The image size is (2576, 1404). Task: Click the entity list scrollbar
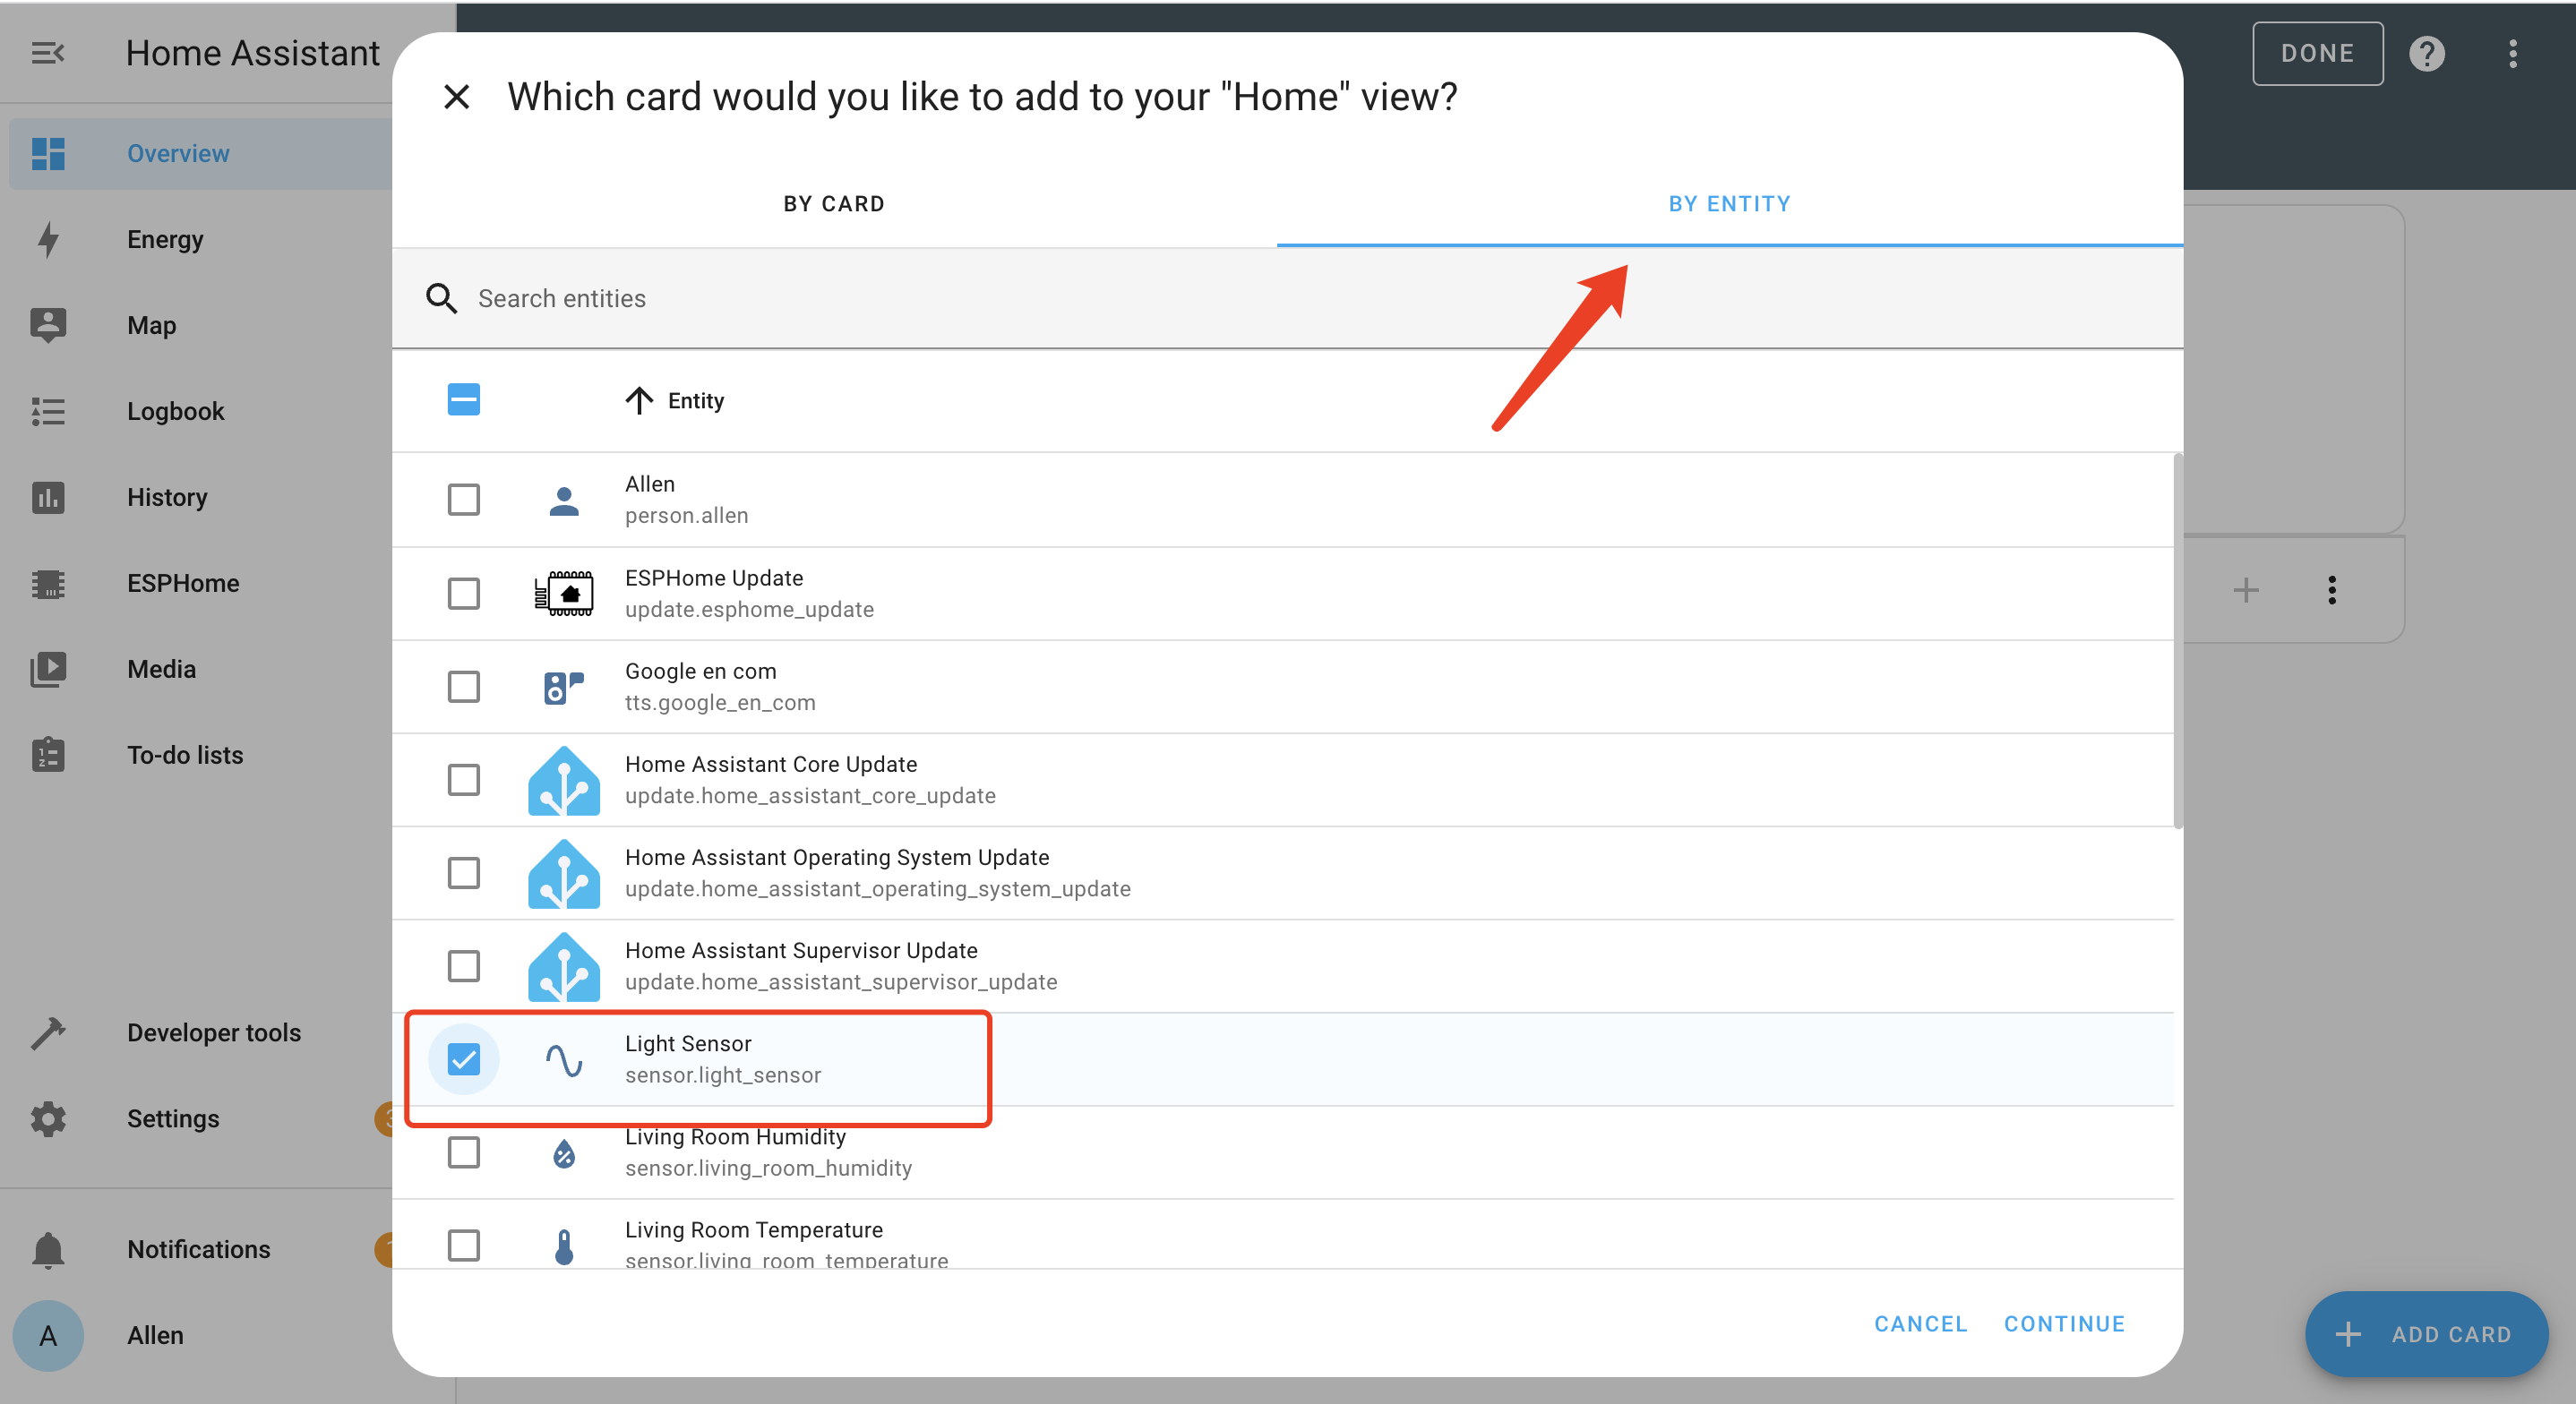click(2178, 641)
